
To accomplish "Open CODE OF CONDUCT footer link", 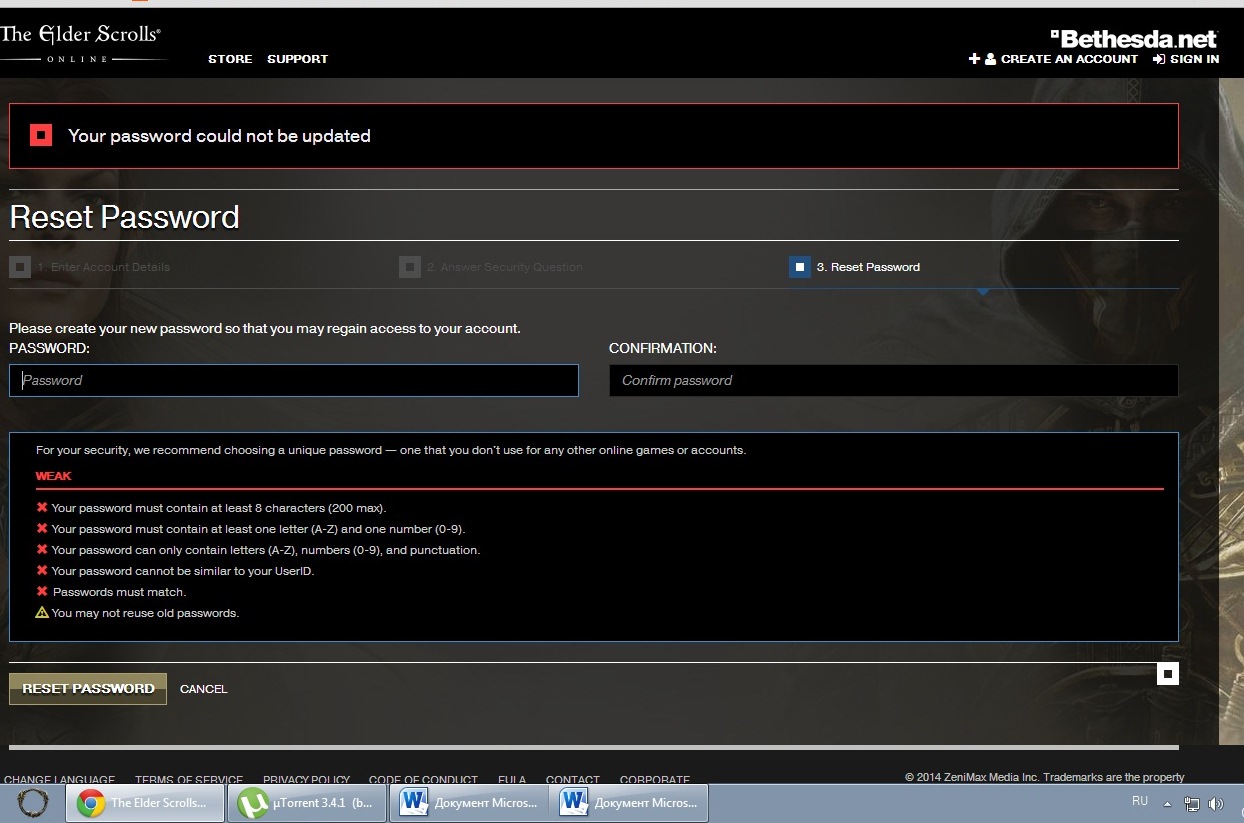I will click(424, 780).
